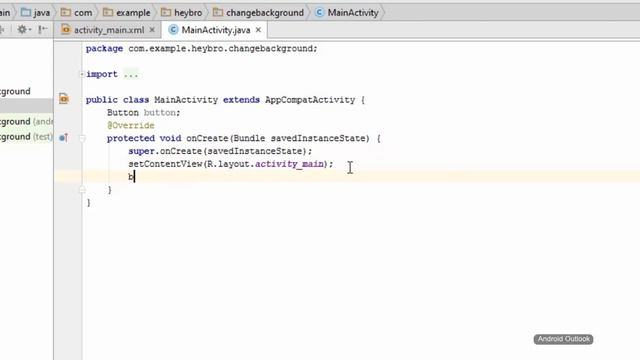This screenshot has height=360, width=640.
Task: Expand the folded import block
Action: 82,74
